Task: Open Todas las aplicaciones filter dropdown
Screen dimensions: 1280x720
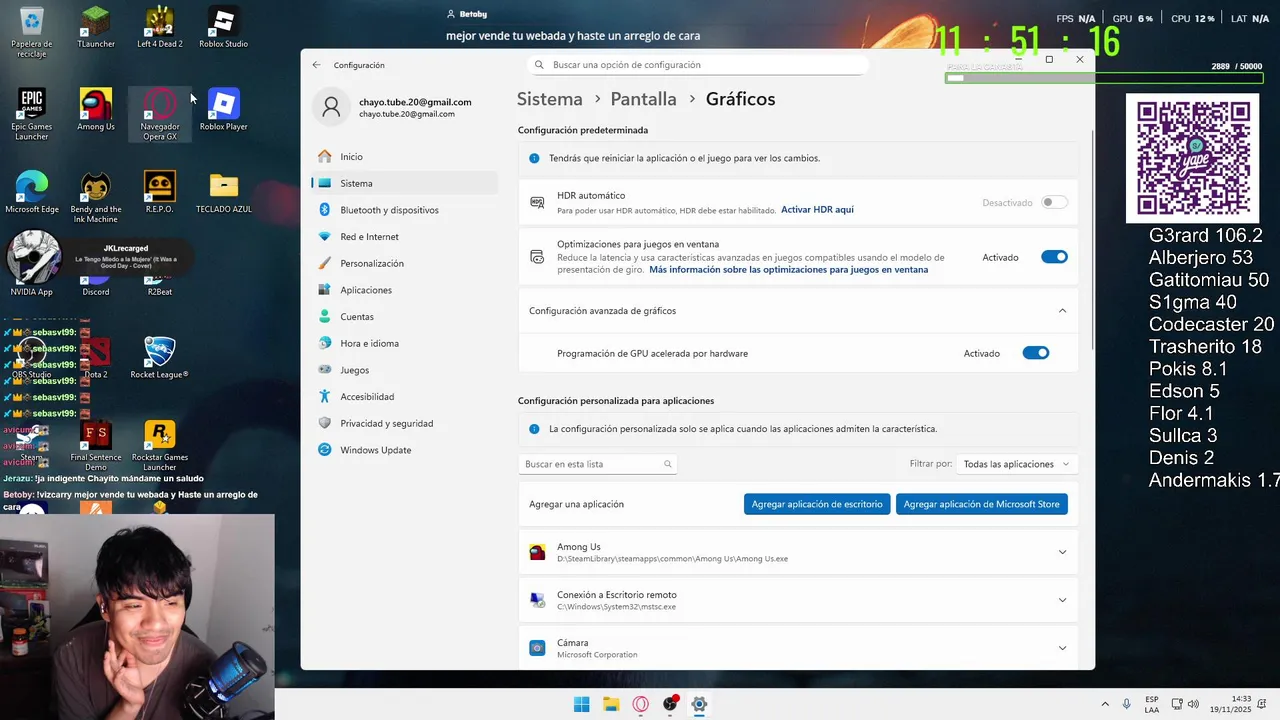Action: coord(1016,464)
